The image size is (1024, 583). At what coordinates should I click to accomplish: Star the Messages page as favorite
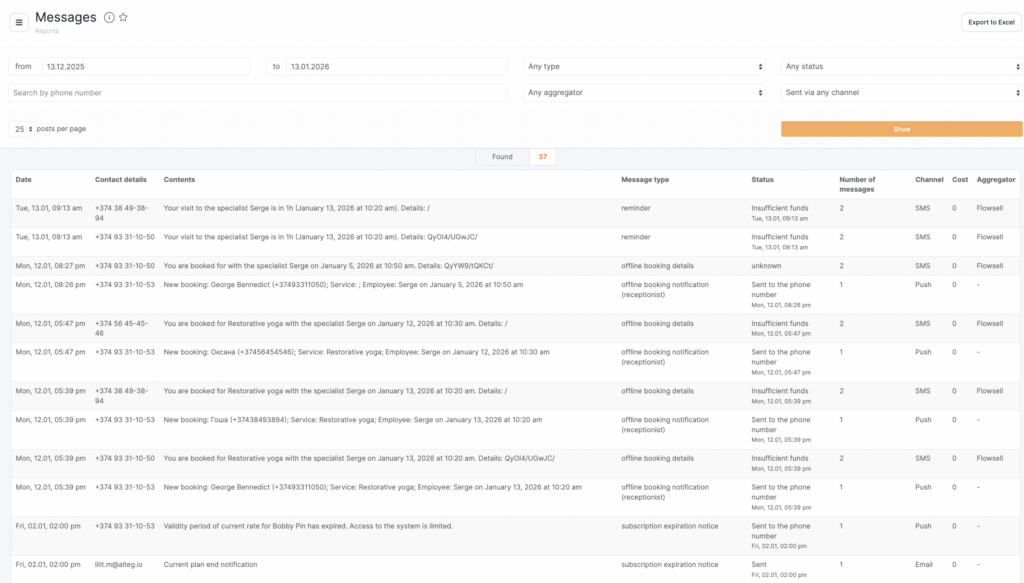coord(123,18)
